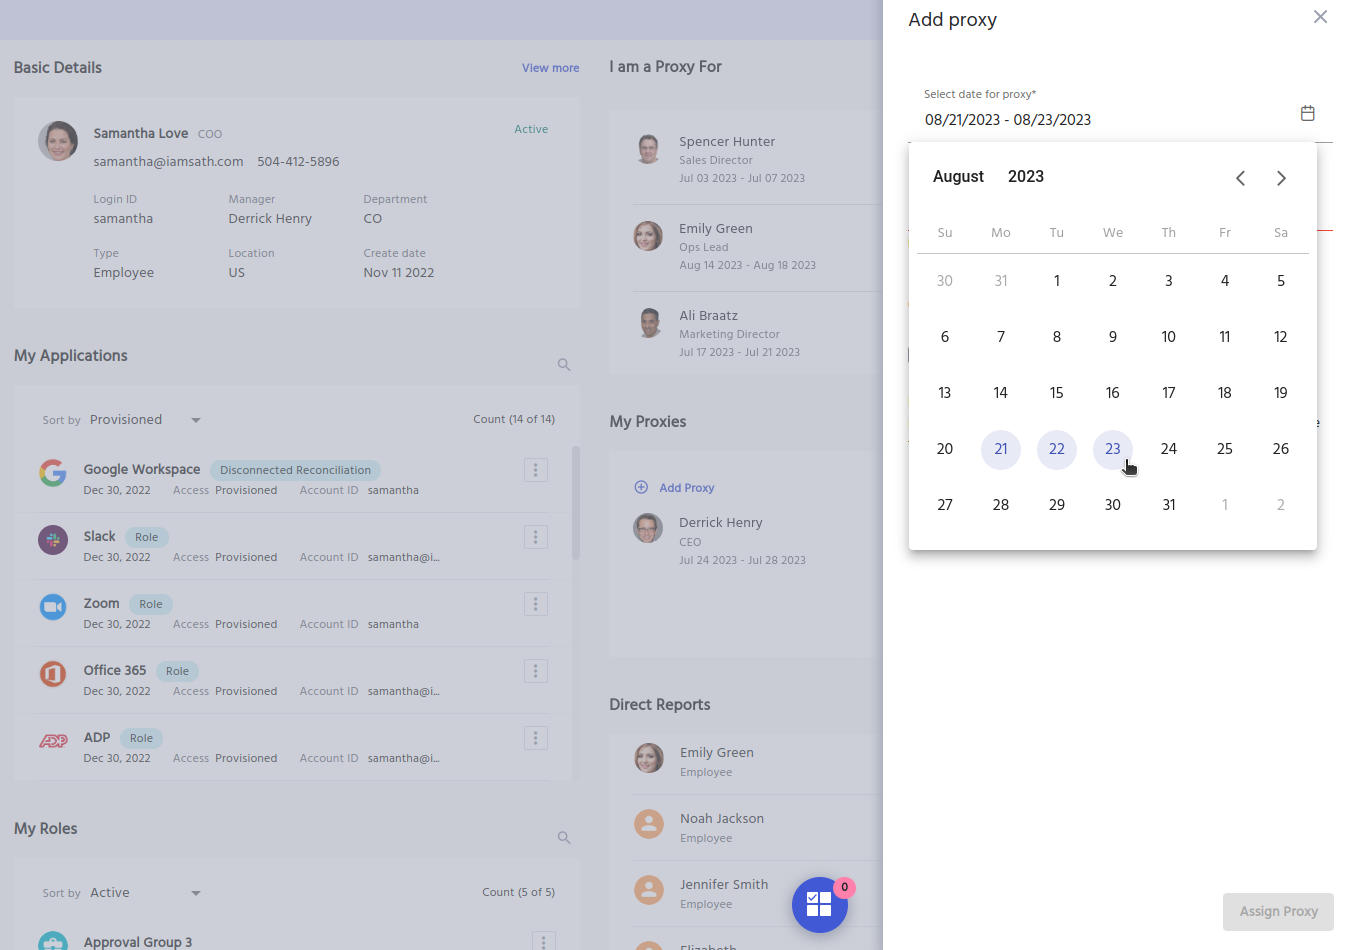Click the plus icon beside Add Proxy
The image size is (1356, 950).
(641, 487)
